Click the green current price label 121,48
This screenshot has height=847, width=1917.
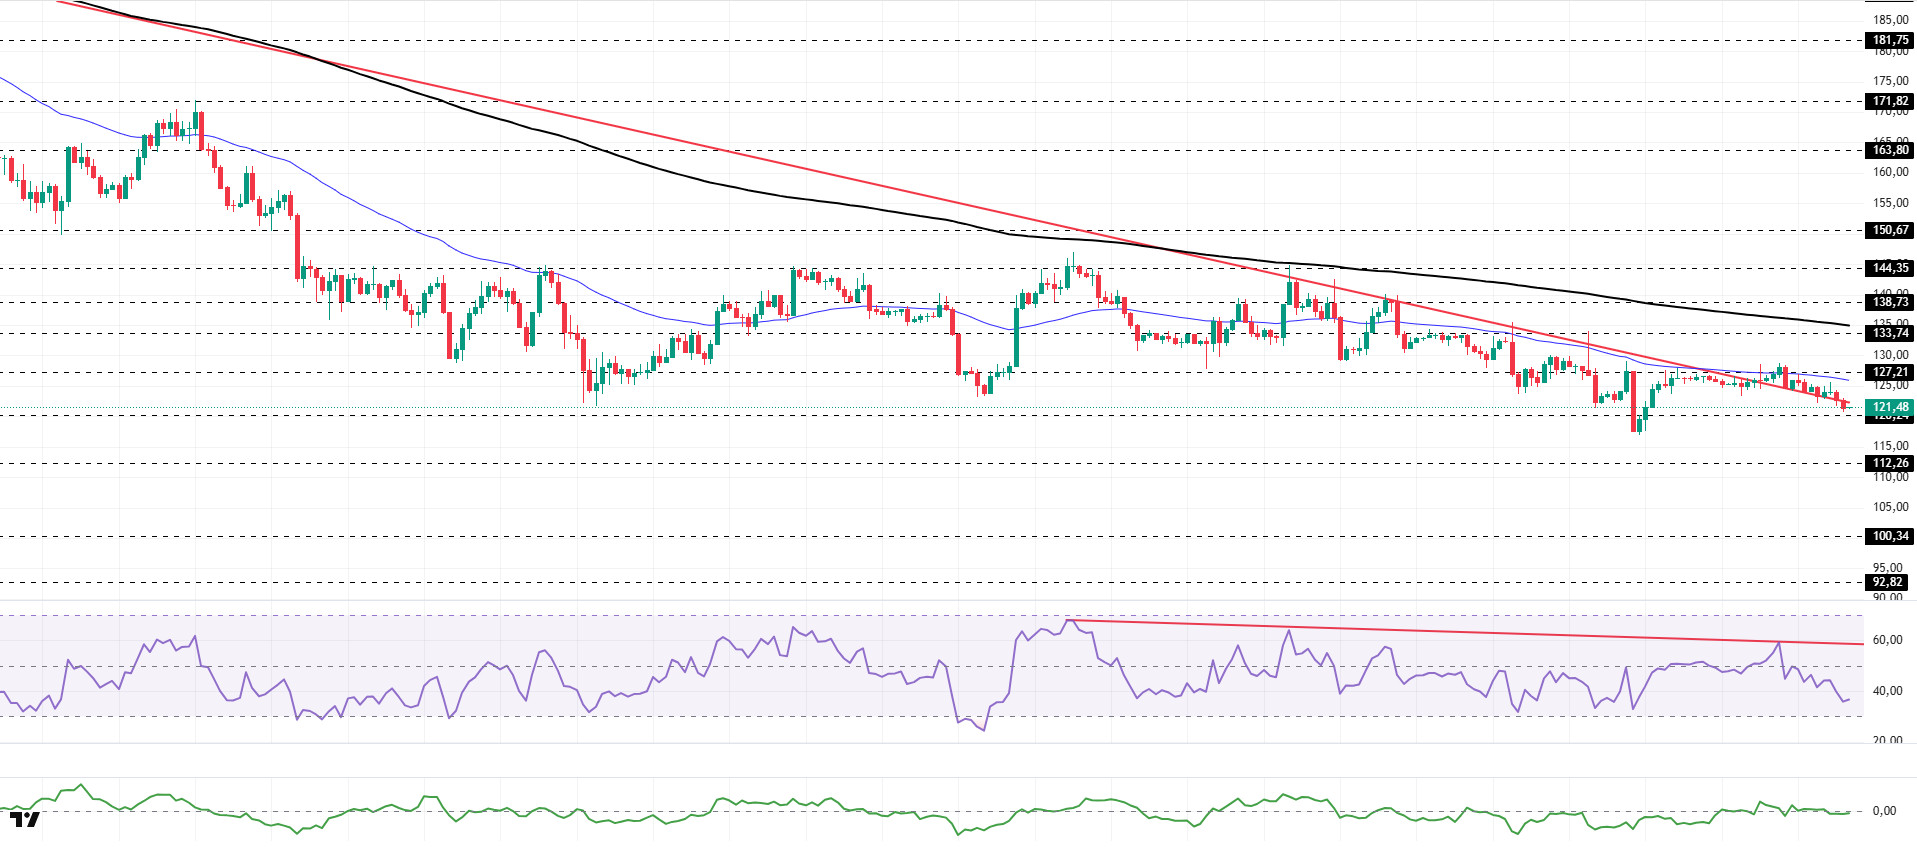coord(1889,407)
